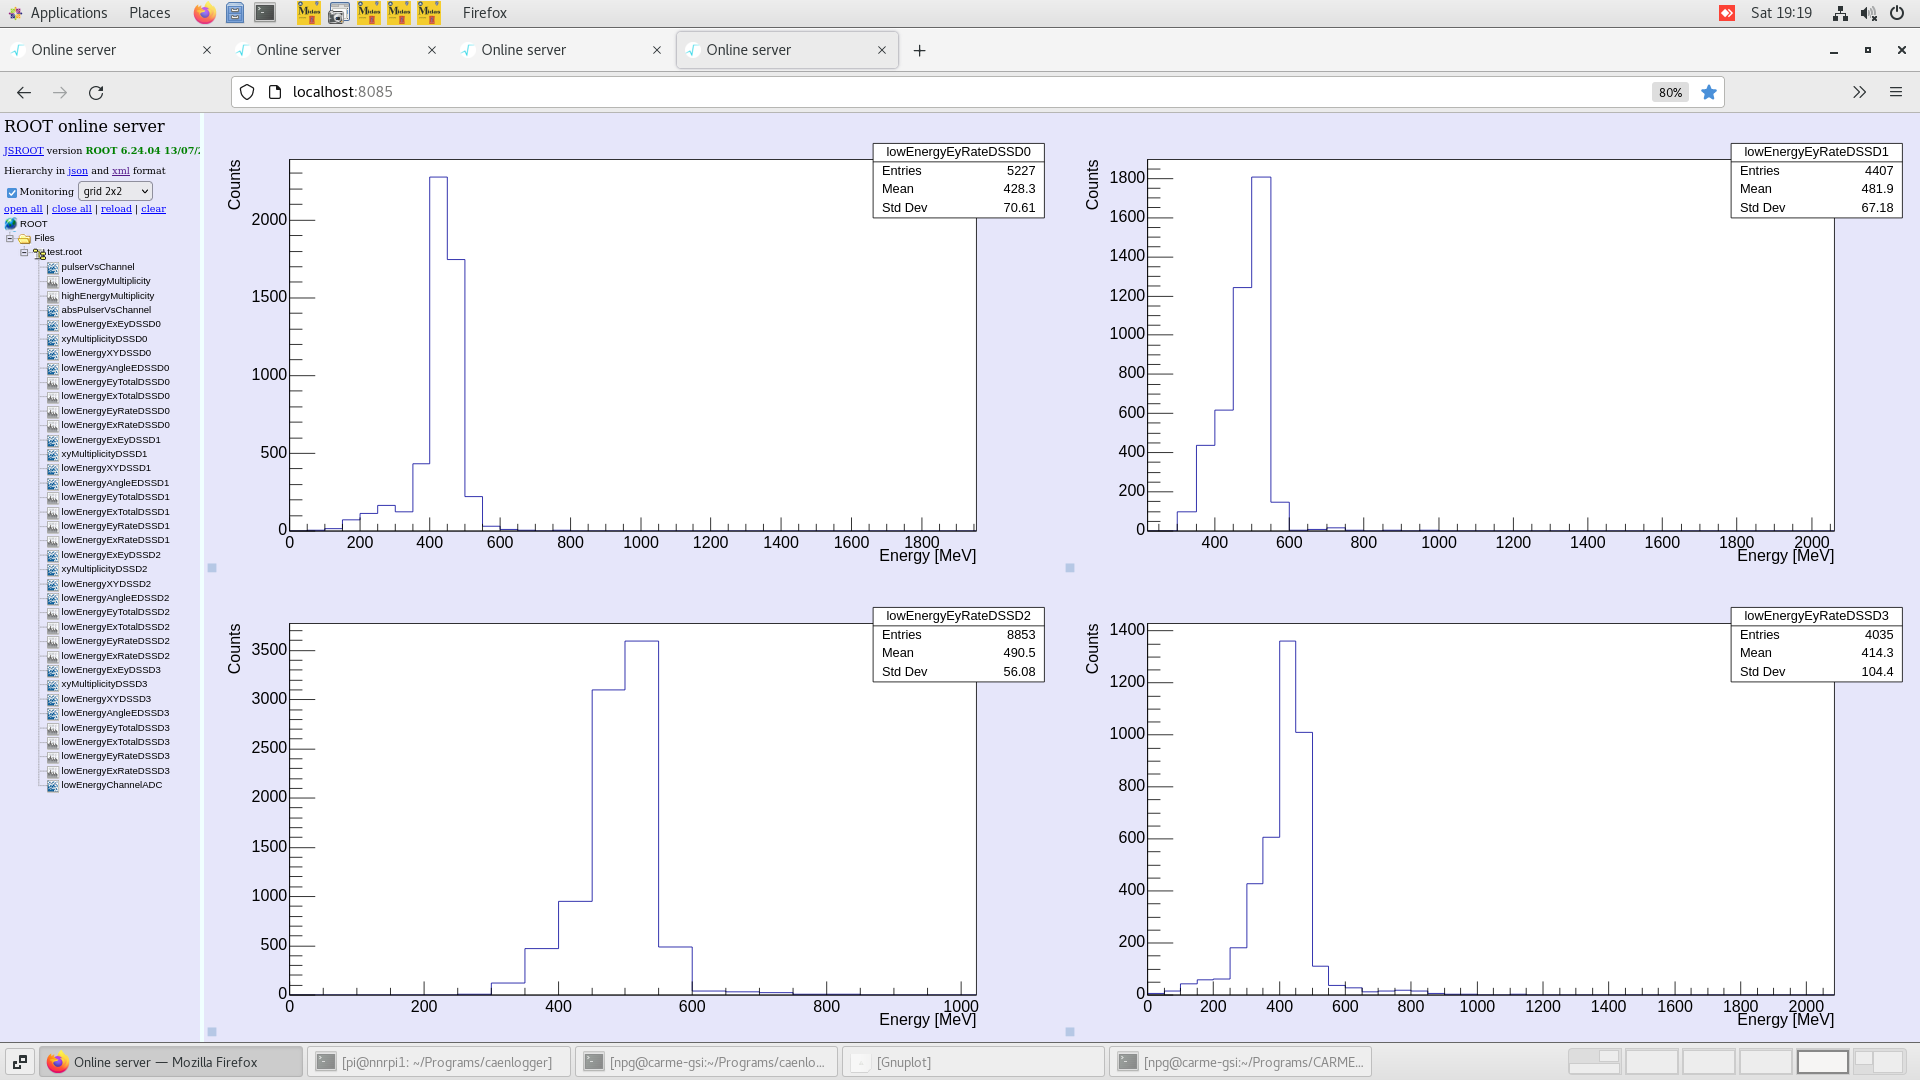Click the lowEnergyMultiplicity histogram icon
The image size is (1920, 1080).
coord(52,281)
